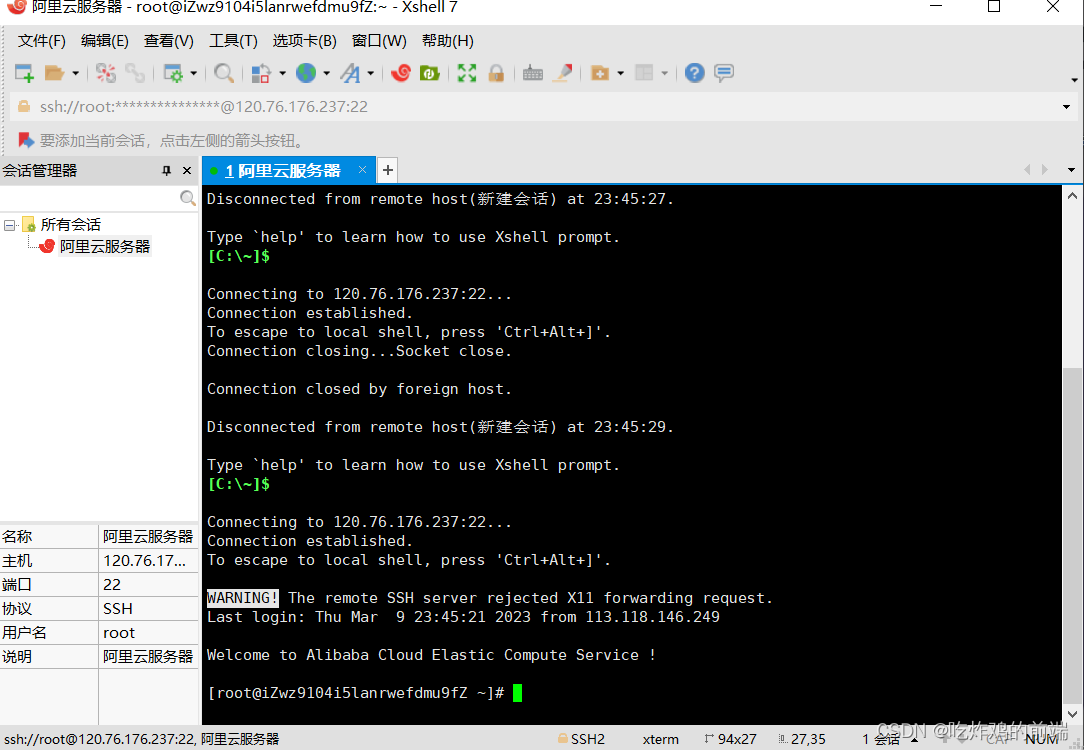Click the 主机 value 120.76.17...
The width and height of the screenshot is (1084, 750).
[x=144, y=561]
